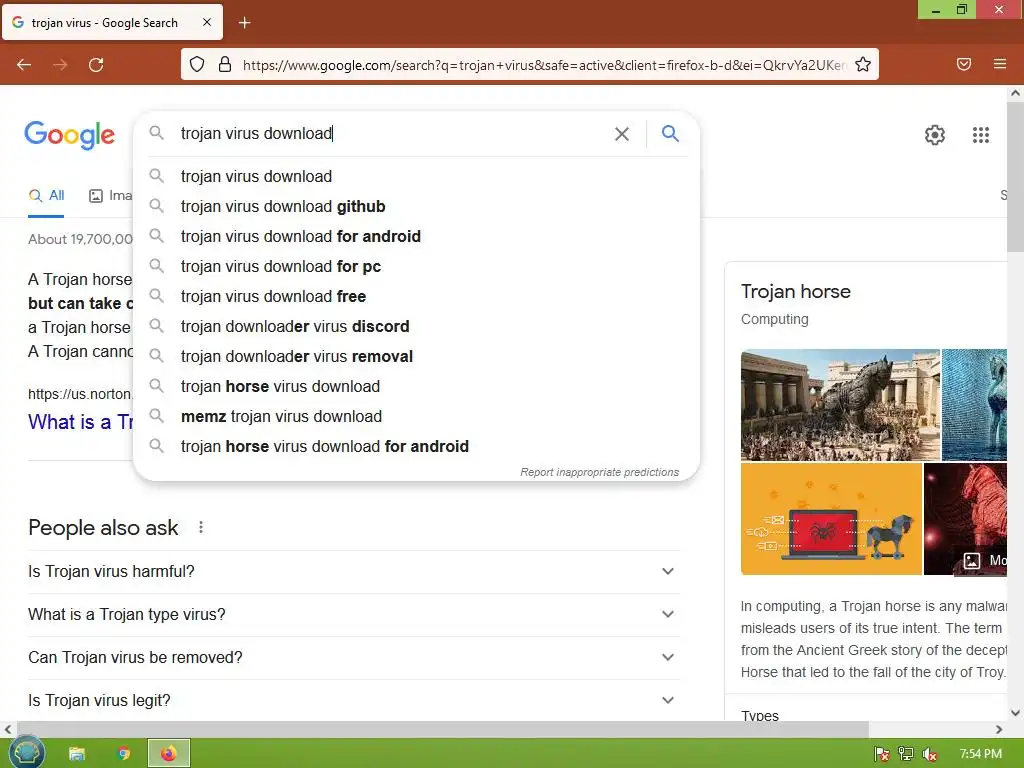Clear the search box with X icon

[622, 134]
